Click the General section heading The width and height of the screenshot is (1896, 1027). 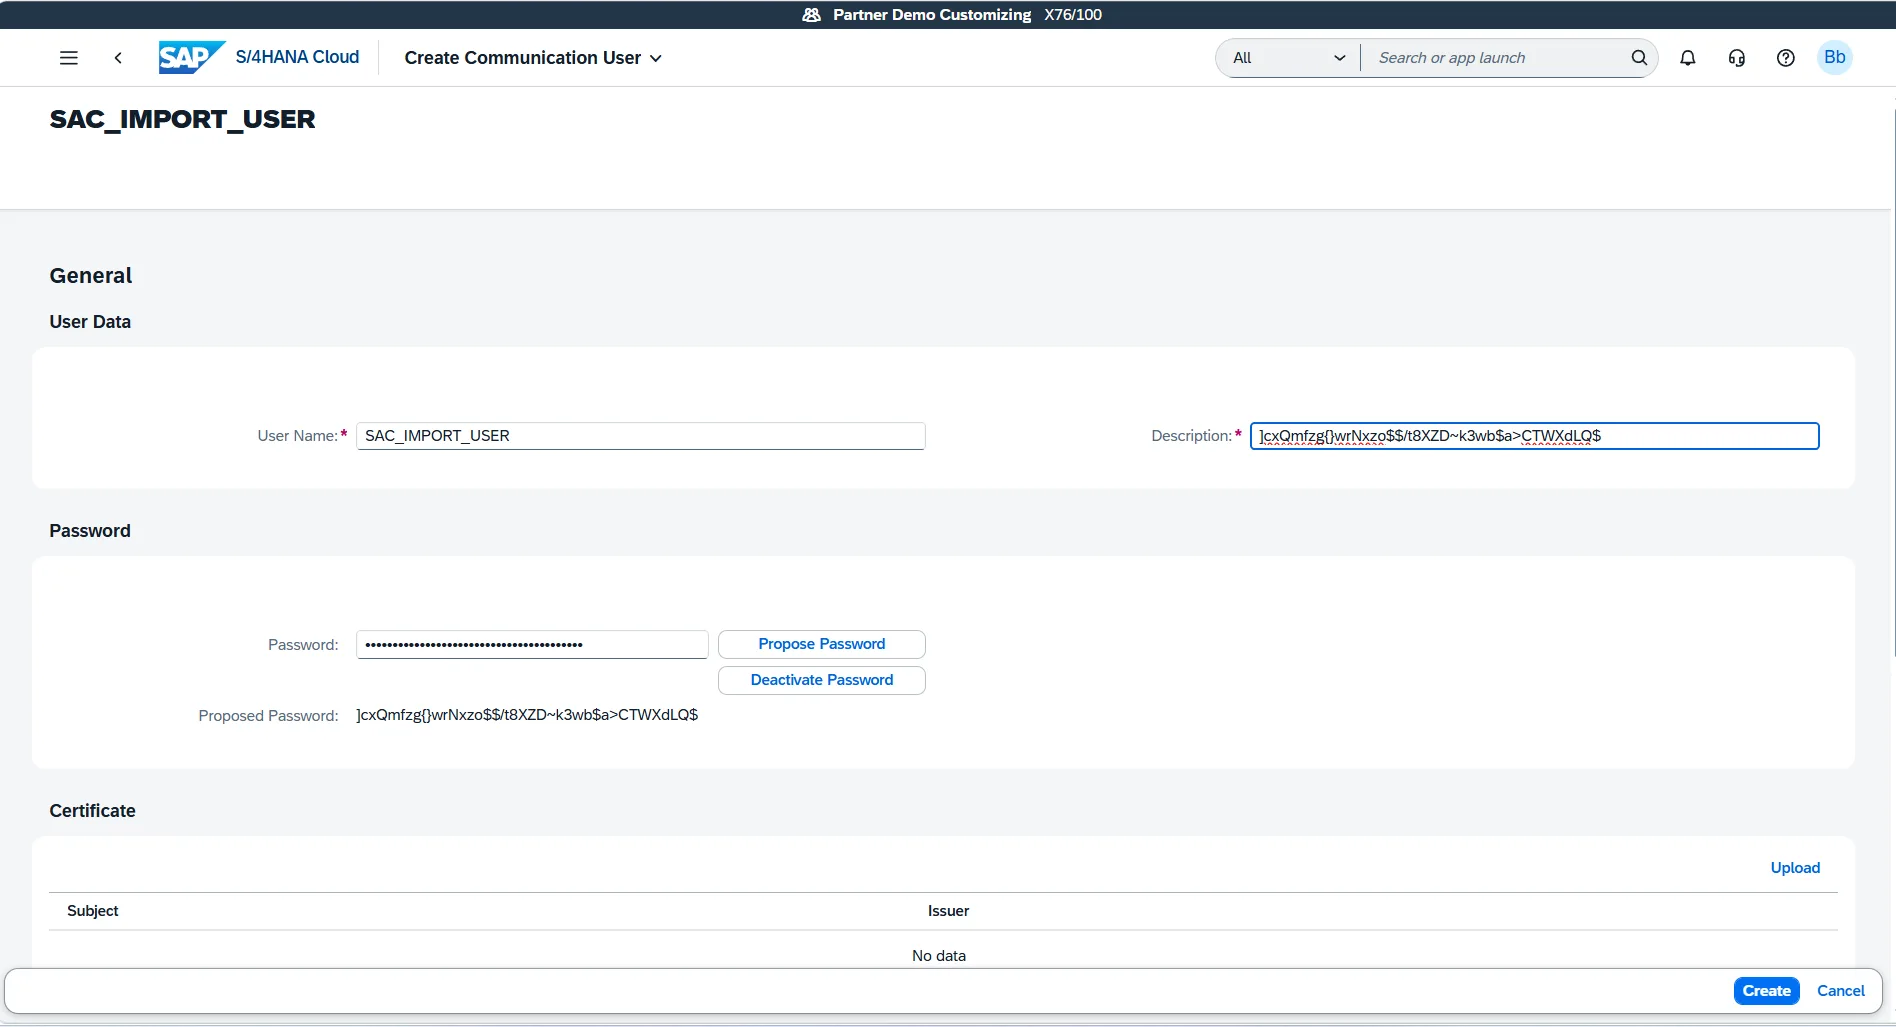(90, 276)
